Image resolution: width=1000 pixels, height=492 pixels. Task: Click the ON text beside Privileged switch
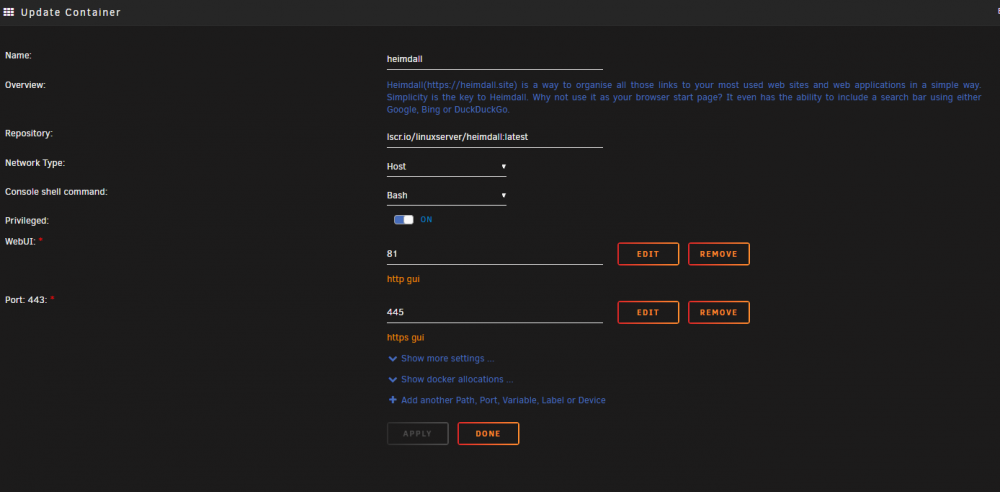(x=426, y=220)
